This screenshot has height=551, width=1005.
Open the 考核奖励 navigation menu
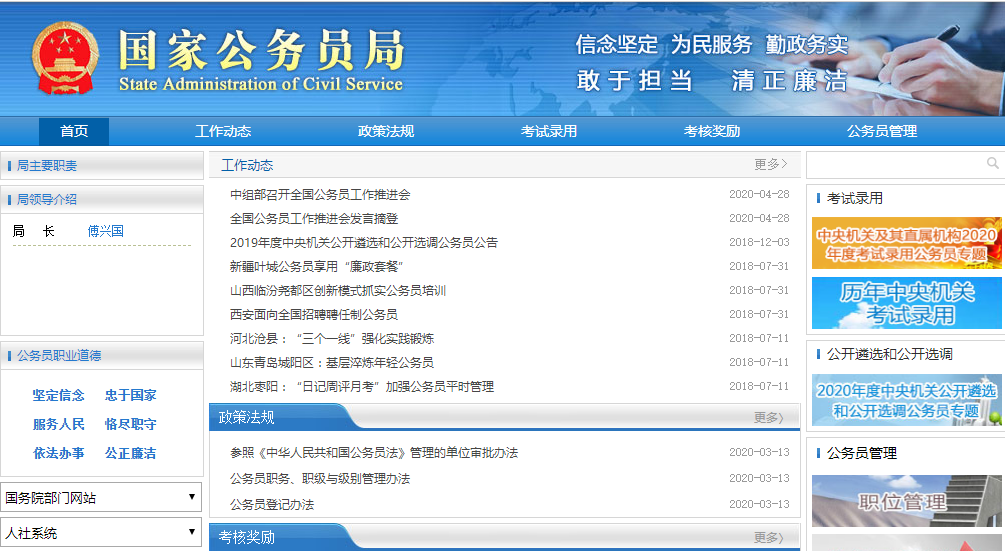point(711,131)
